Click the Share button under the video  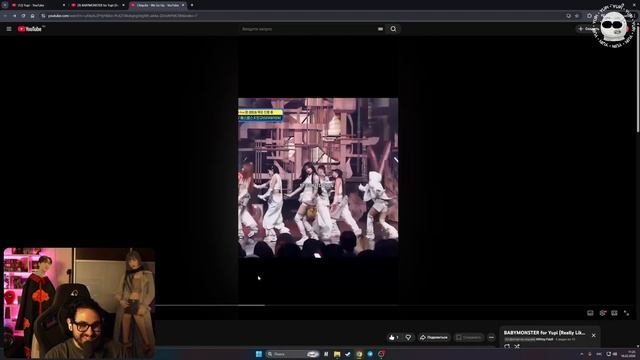(x=433, y=338)
